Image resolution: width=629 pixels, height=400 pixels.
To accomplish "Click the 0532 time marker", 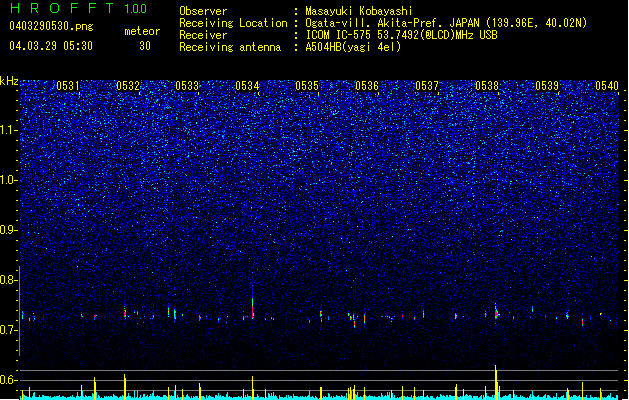I will (128, 86).
